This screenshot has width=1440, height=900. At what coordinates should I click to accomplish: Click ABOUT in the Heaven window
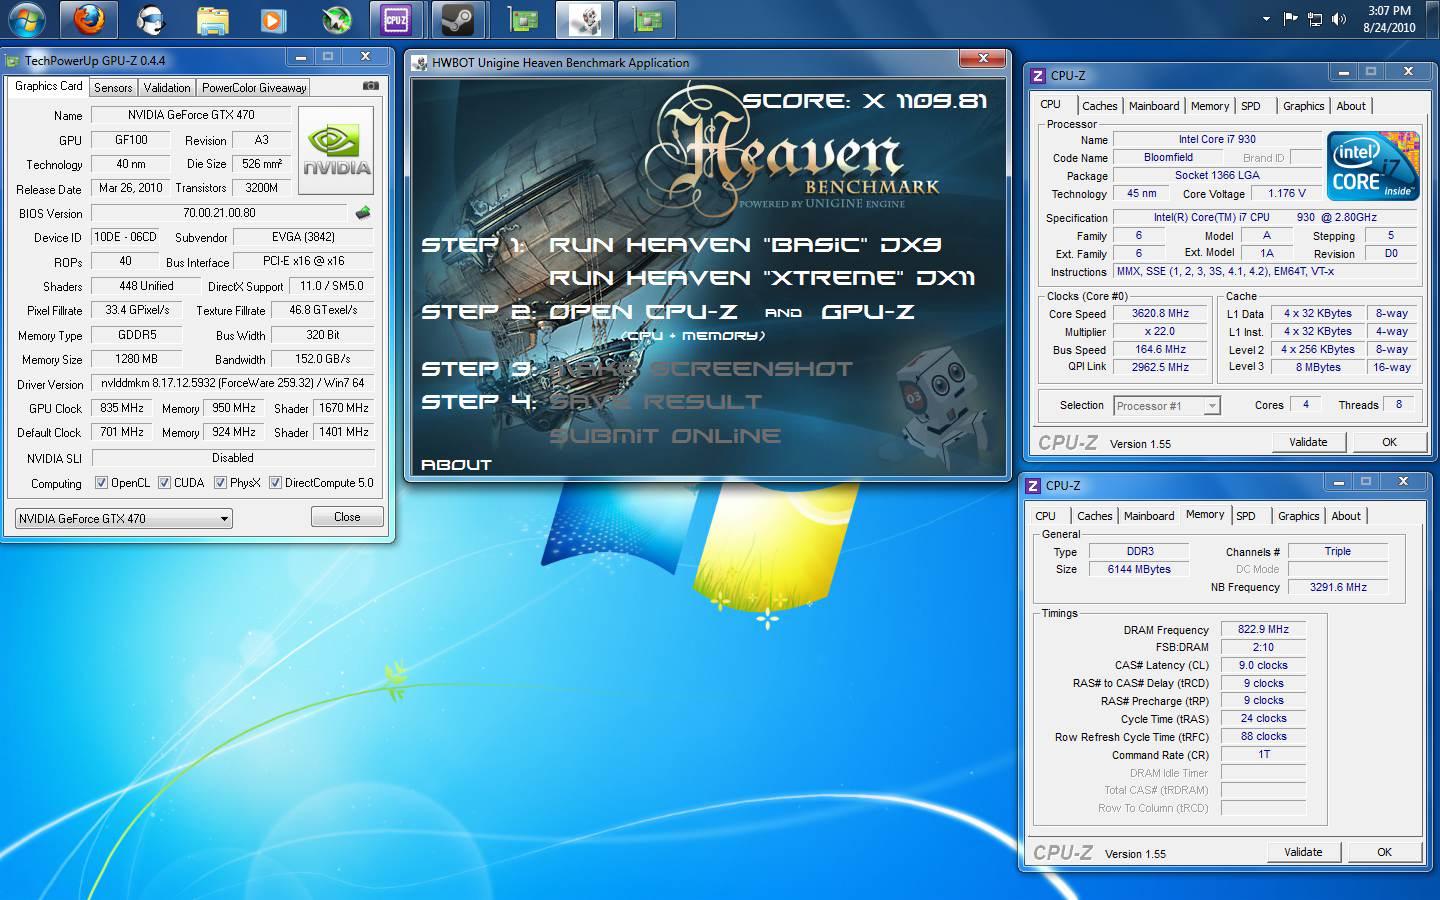(x=456, y=465)
